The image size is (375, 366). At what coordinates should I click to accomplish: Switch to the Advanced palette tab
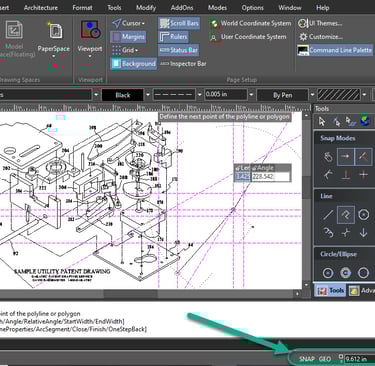(x=361, y=291)
